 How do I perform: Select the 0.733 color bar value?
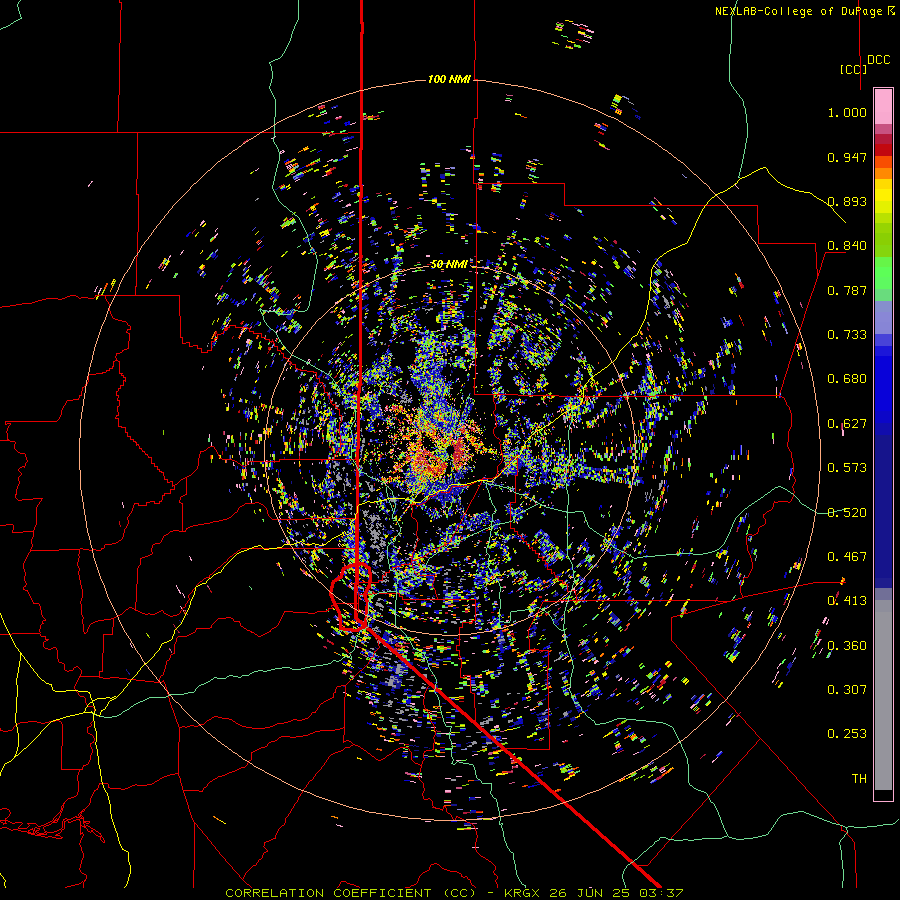pos(847,335)
